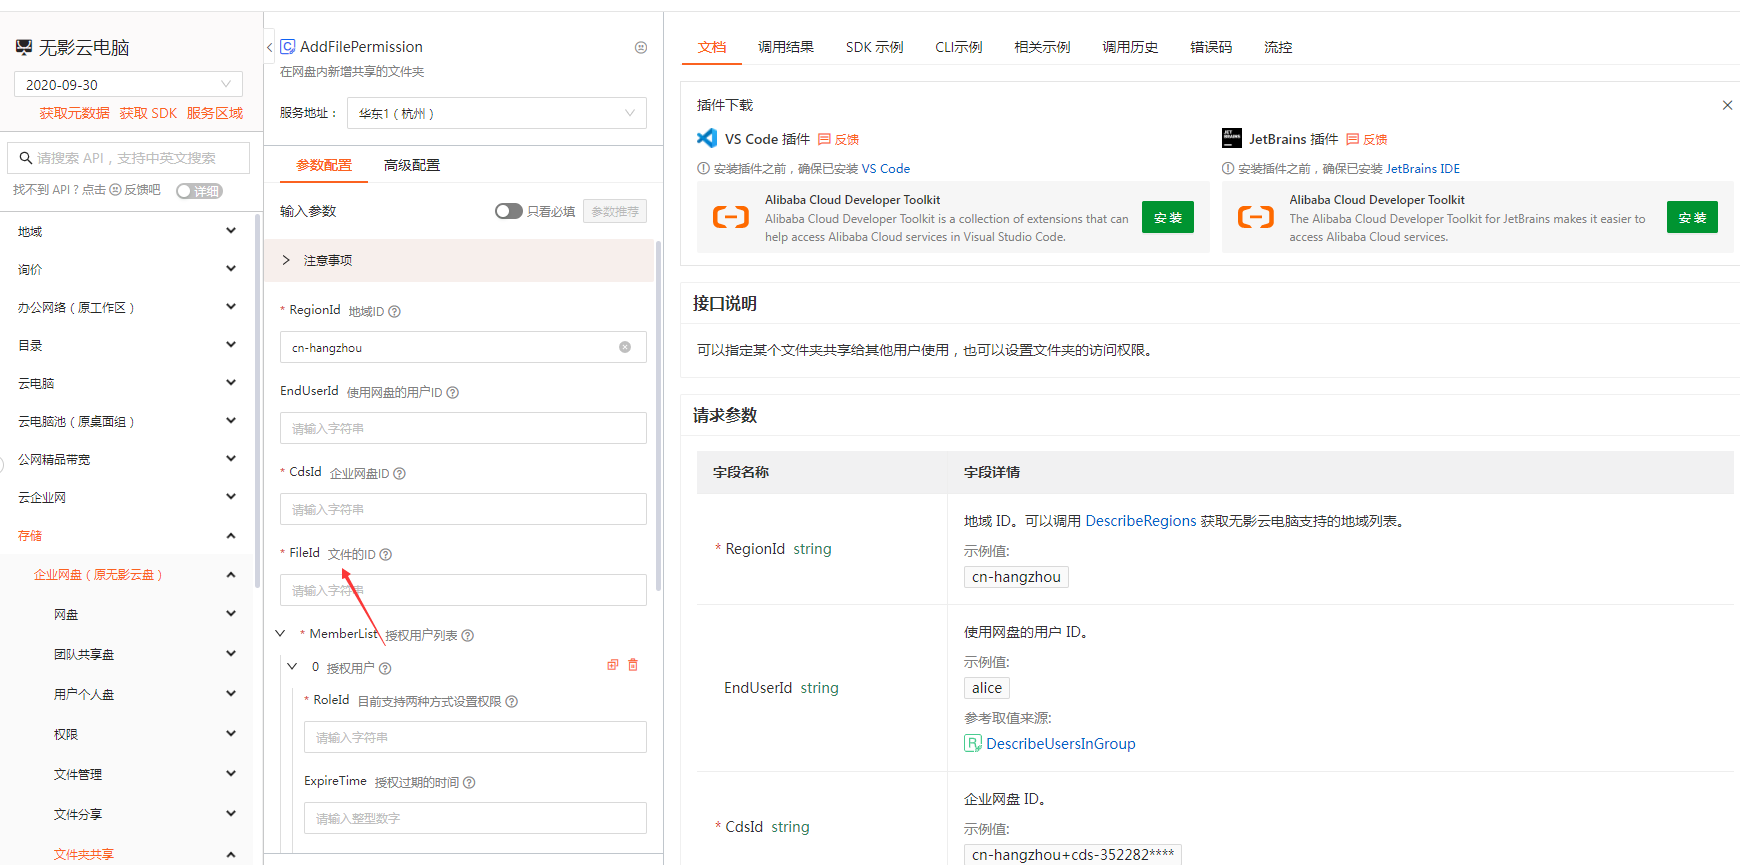Image resolution: width=1740 pixels, height=865 pixels.
Task: Expand the 地域 category in sidebar
Action: [231, 231]
